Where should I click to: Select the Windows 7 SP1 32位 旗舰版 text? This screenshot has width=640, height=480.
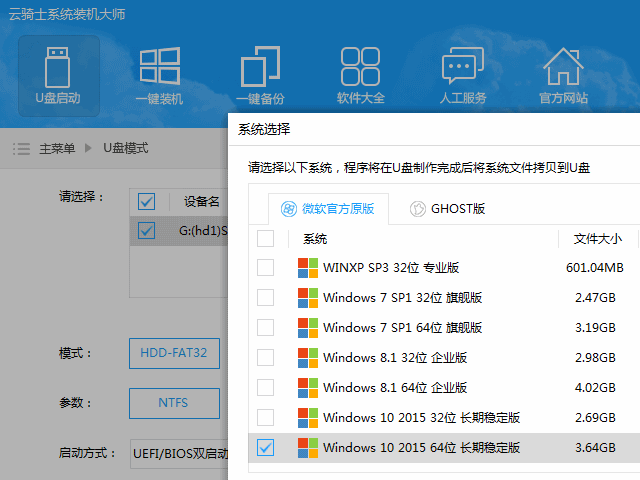(x=402, y=298)
